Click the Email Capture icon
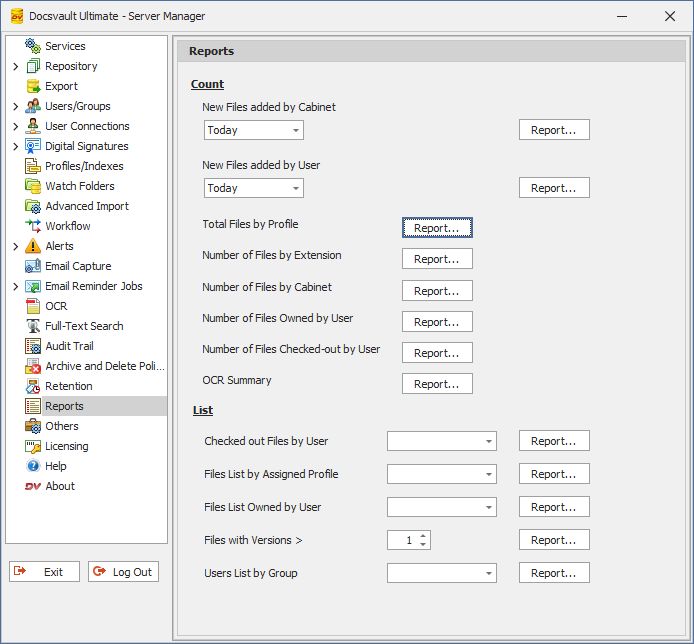The width and height of the screenshot is (694, 644). [x=33, y=266]
